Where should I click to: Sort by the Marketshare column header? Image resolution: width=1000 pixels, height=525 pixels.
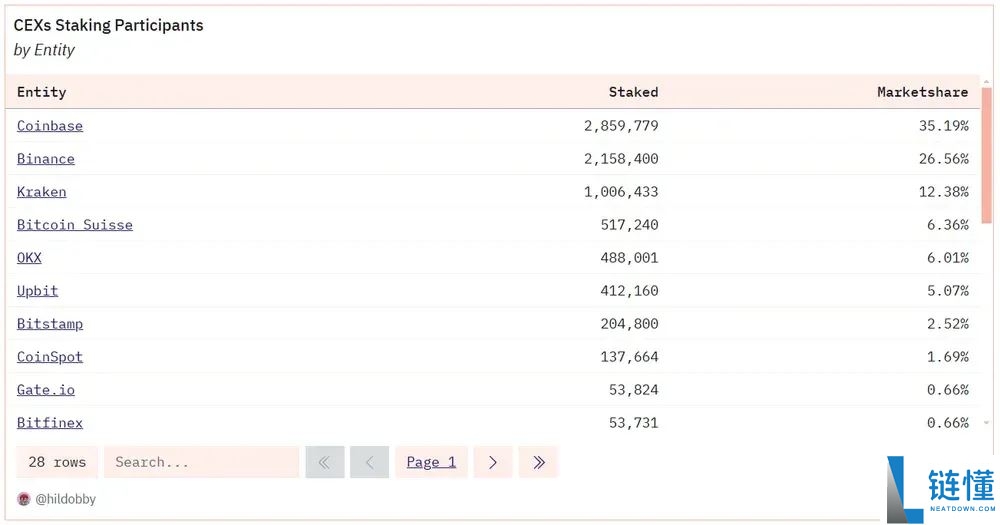[x=922, y=92]
